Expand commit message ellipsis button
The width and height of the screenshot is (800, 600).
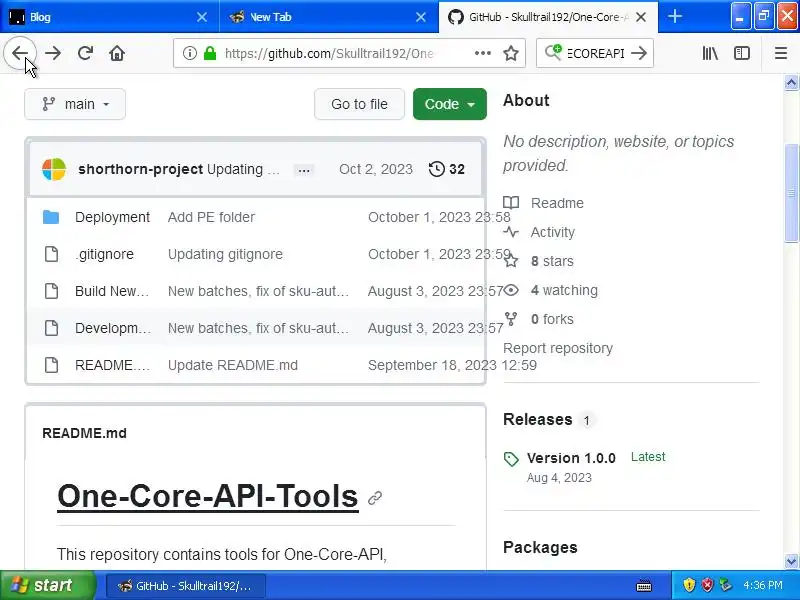[304, 170]
